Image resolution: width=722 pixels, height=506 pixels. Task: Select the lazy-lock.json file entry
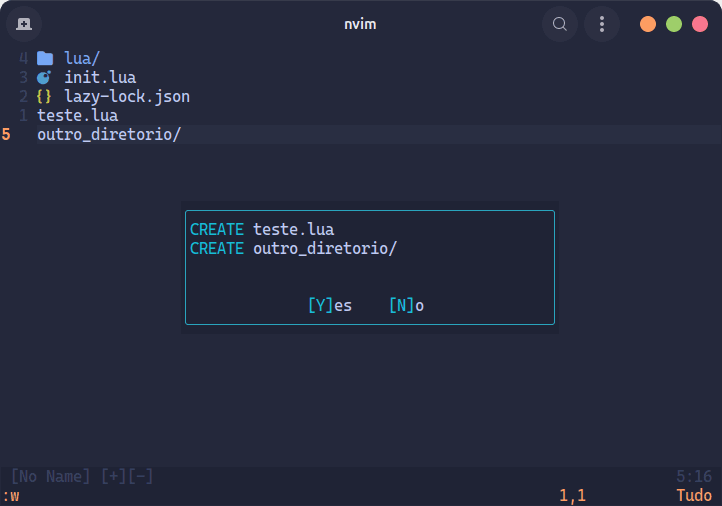(x=127, y=97)
